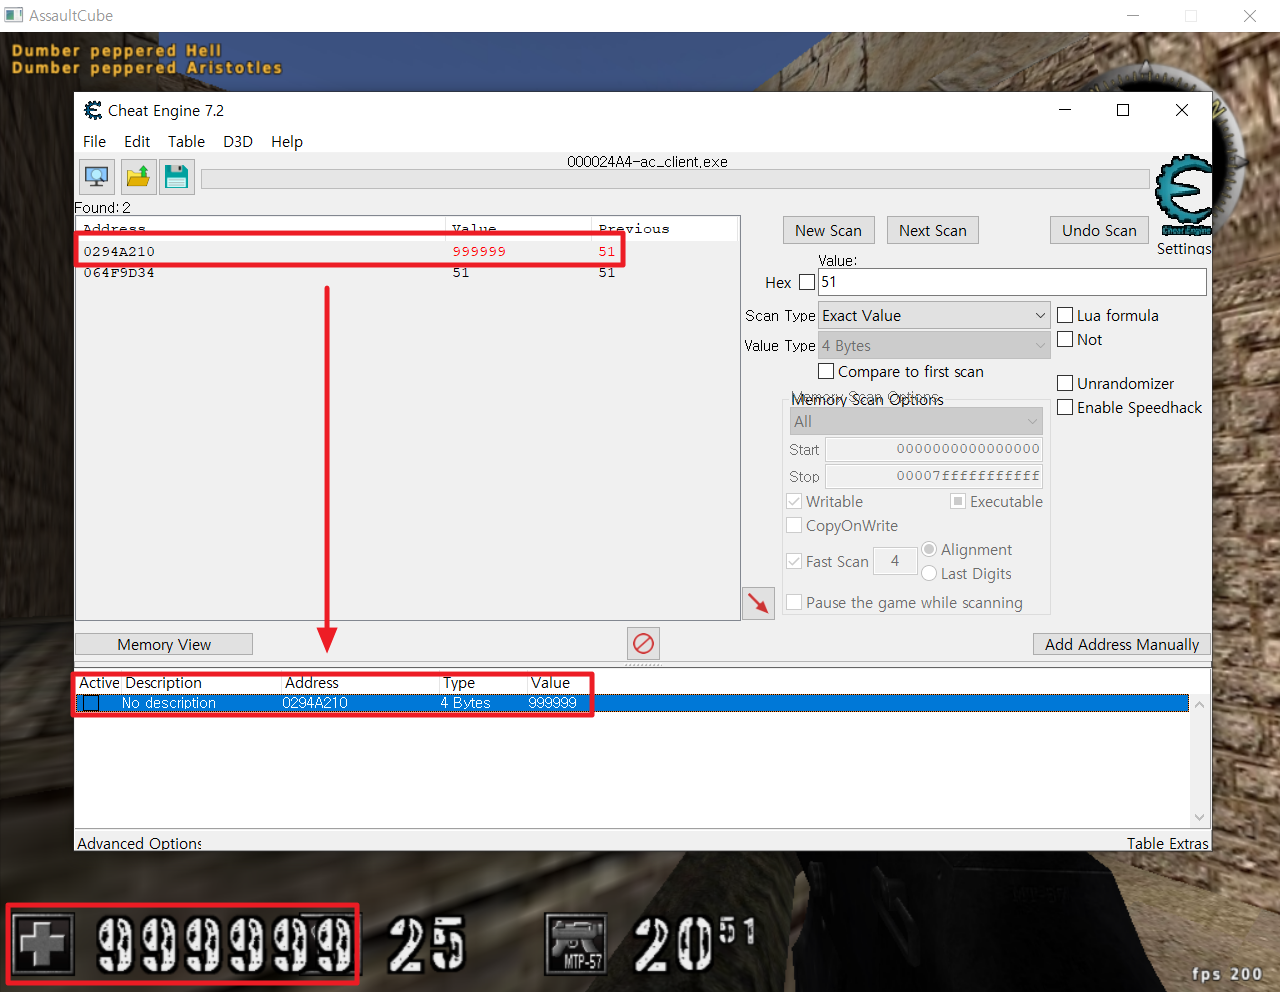This screenshot has width=1280, height=992.
Task: Check the Not option
Action: coord(1065,339)
